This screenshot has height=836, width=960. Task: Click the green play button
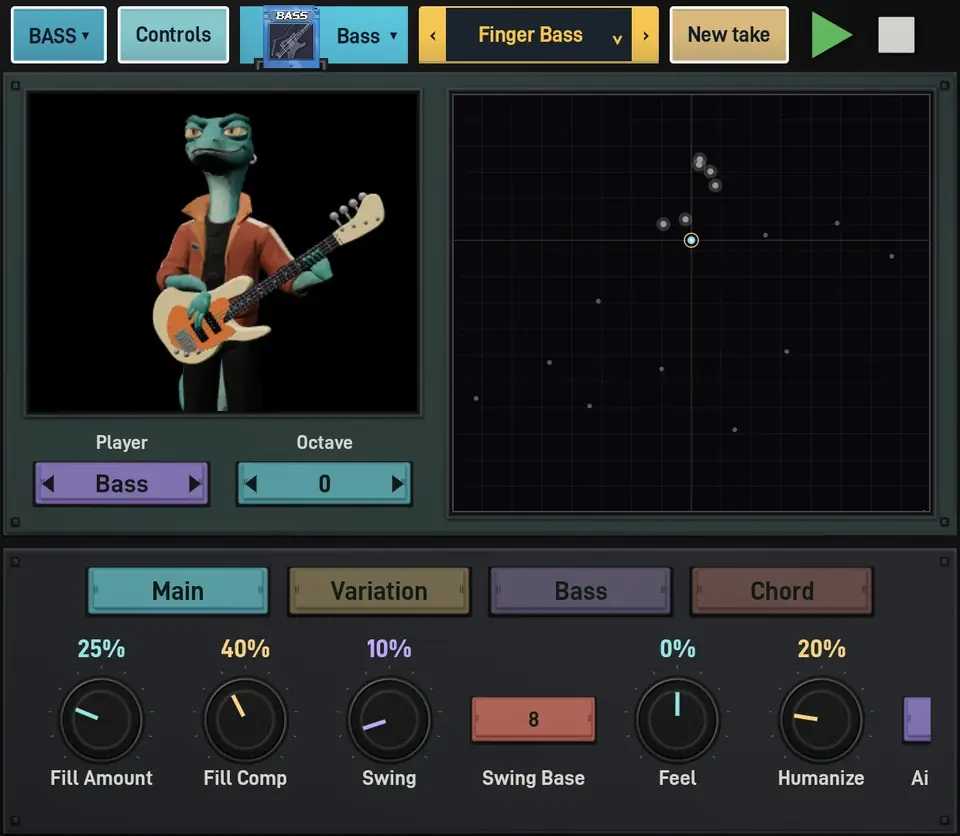coord(831,35)
